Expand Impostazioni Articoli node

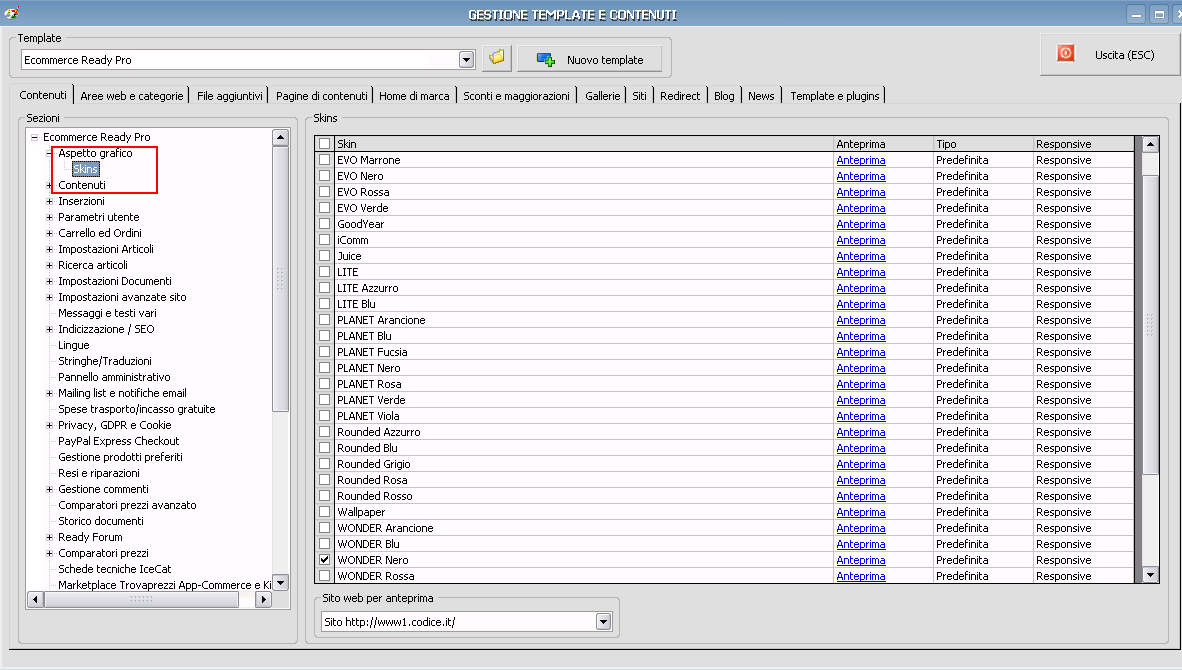(x=49, y=249)
